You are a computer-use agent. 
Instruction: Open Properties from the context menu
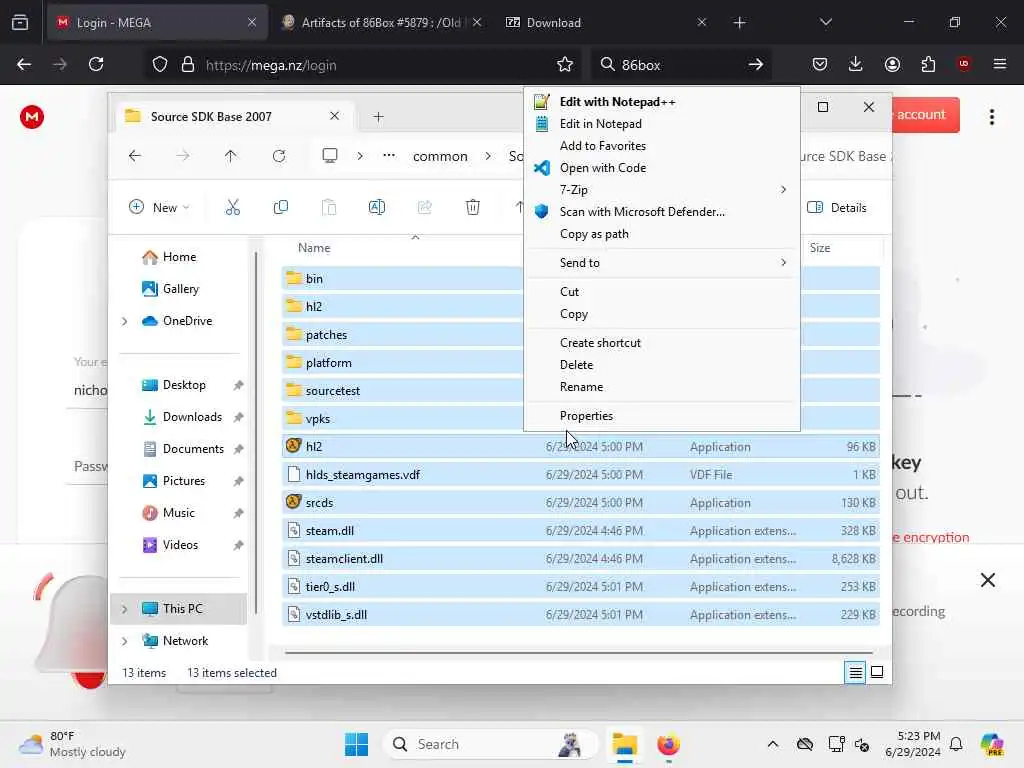tap(662, 416)
